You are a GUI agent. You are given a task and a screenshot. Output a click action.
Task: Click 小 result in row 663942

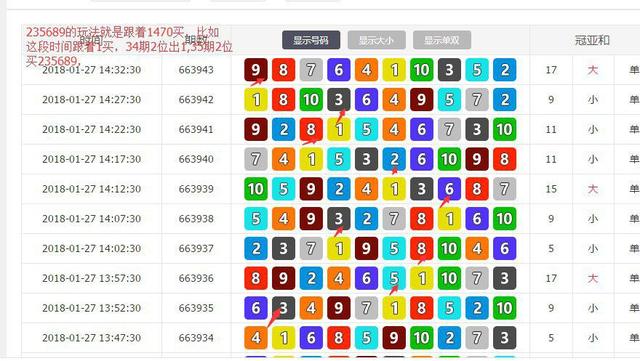click(593, 100)
